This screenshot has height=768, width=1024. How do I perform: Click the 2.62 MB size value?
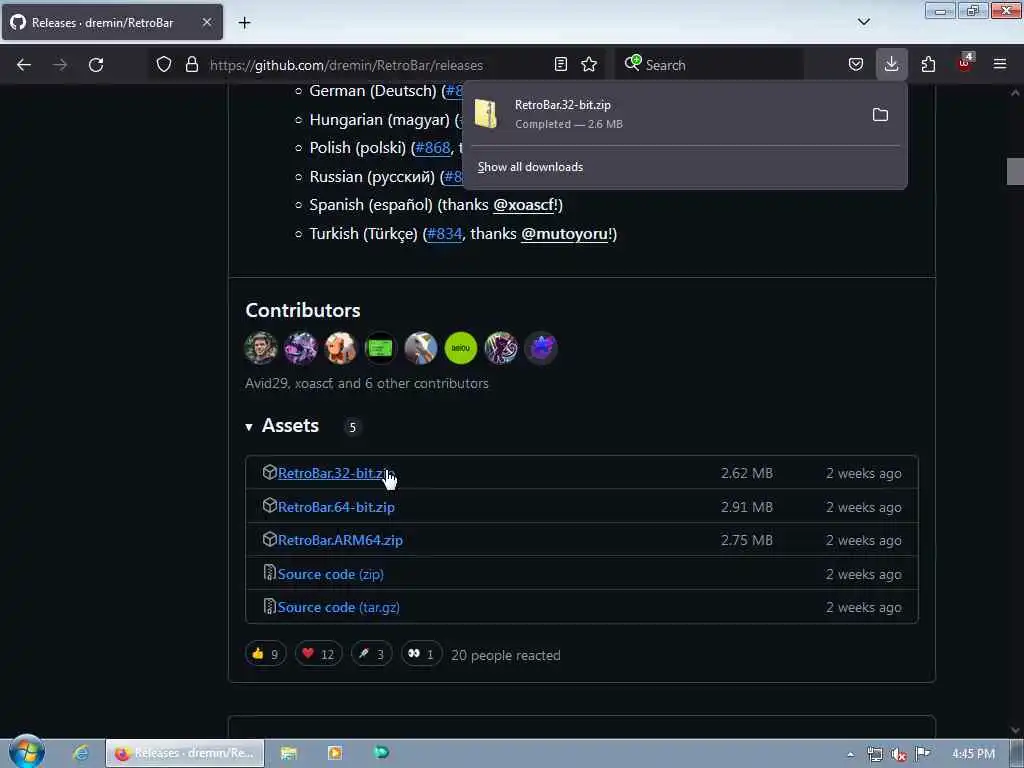click(746, 473)
